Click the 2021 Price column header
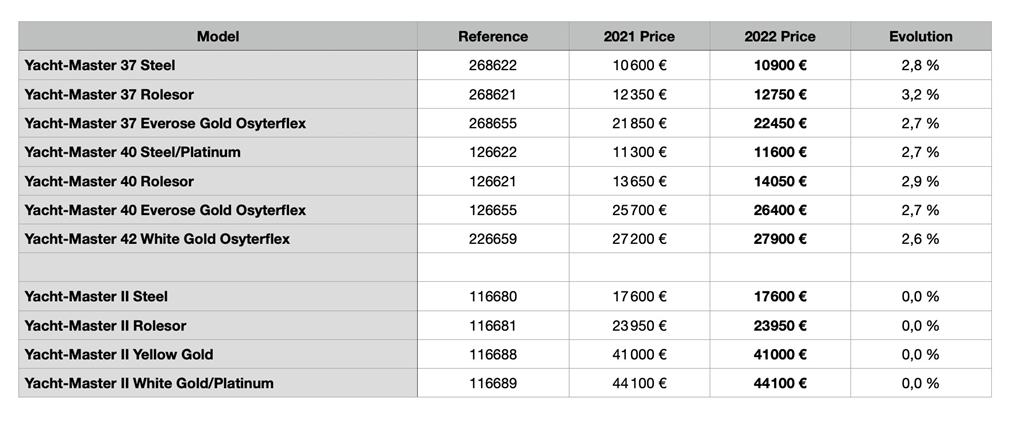1024x425 pixels. pyautogui.click(x=639, y=36)
